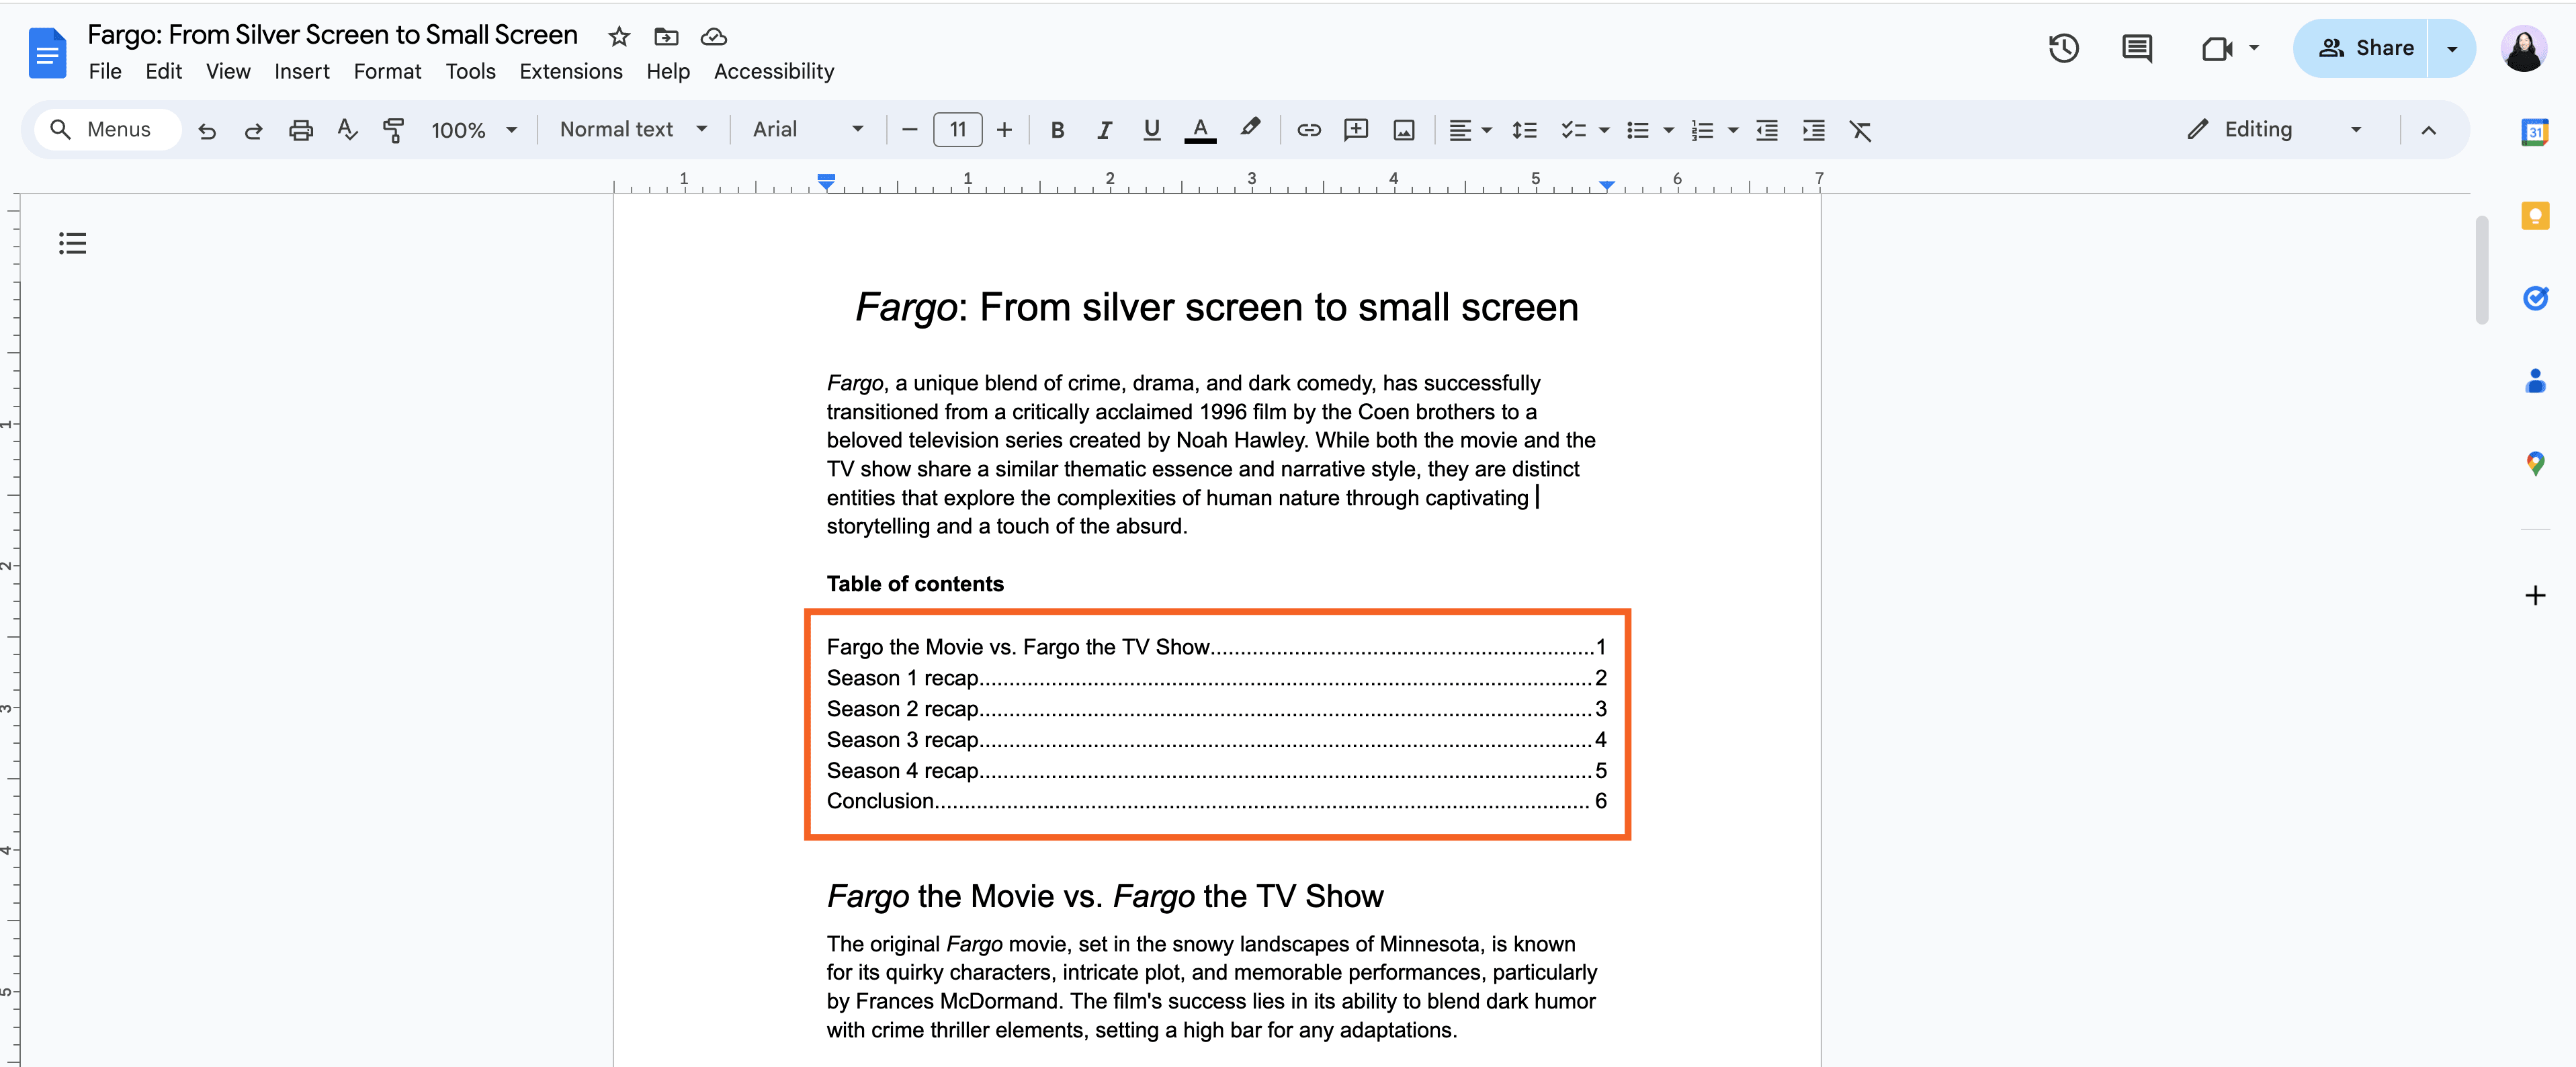Click the Extensions menu item
Image resolution: width=2576 pixels, height=1067 pixels.
tap(570, 71)
